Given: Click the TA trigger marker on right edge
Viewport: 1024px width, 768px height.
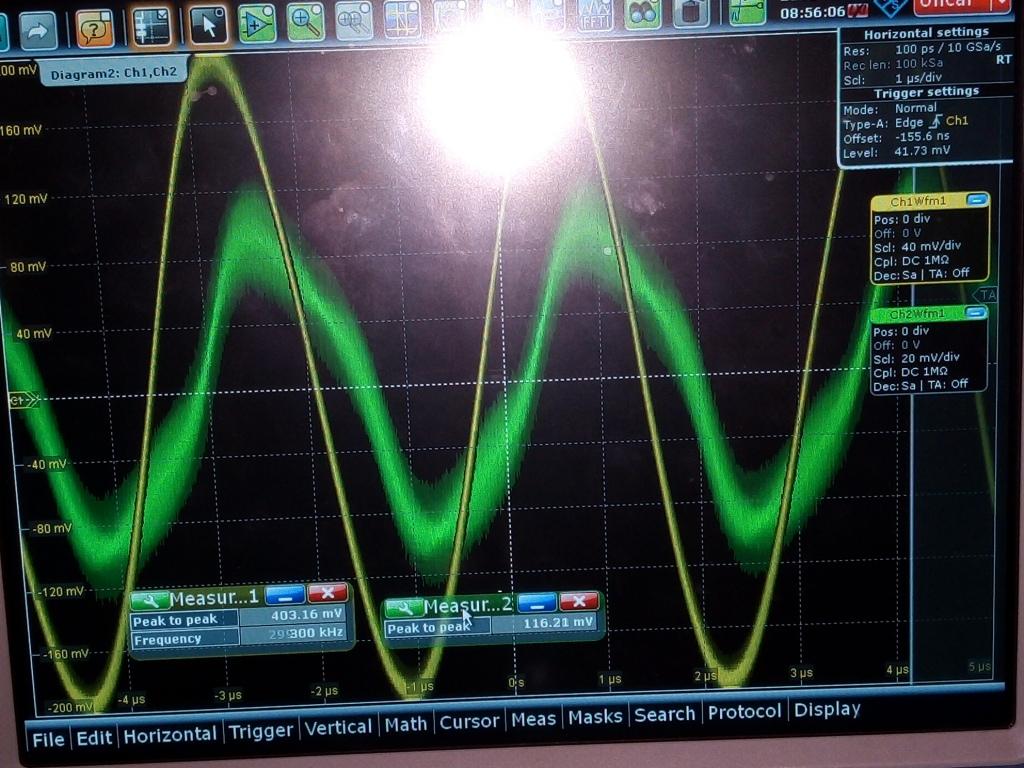Looking at the screenshot, I should [987, 295].
